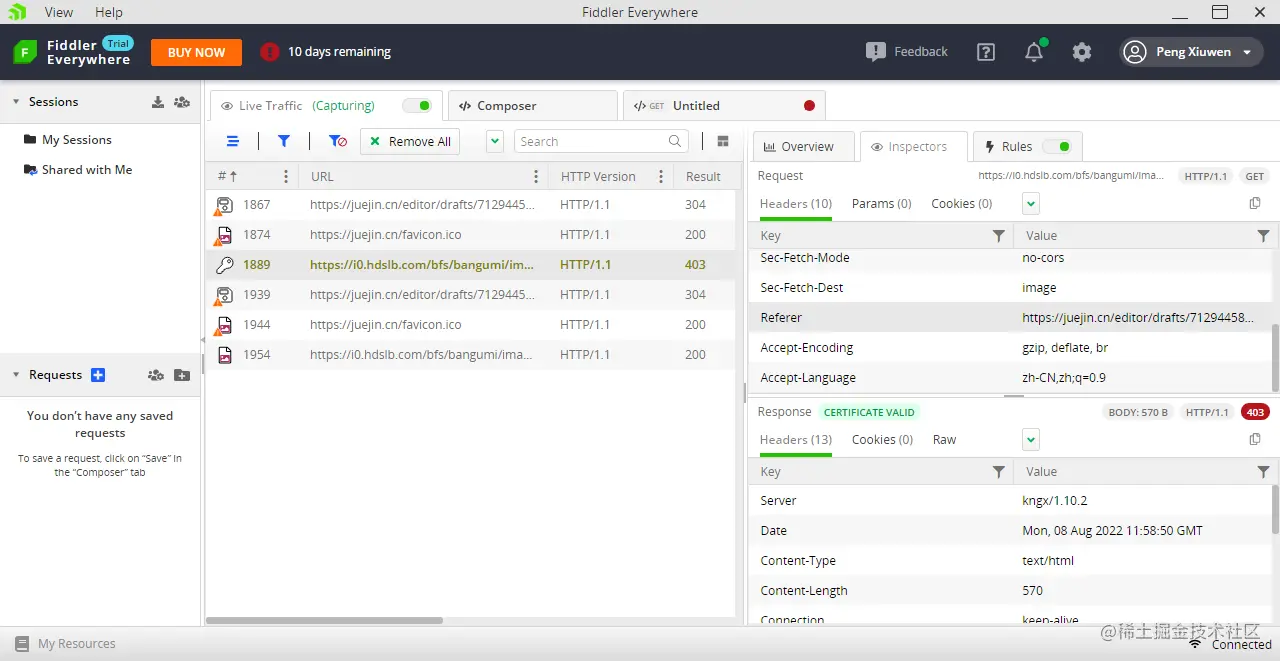1280x661 pixels.
Task: Click the Remove All button
Action: click(x=409, y=141)
